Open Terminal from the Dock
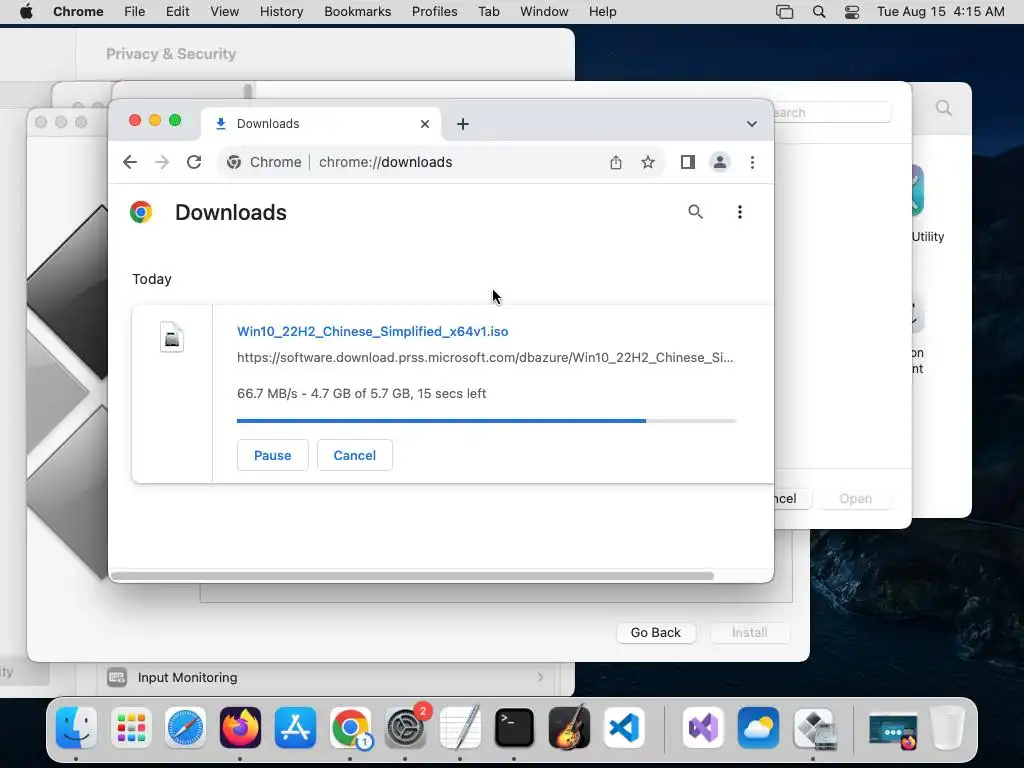 click(514, 728)
